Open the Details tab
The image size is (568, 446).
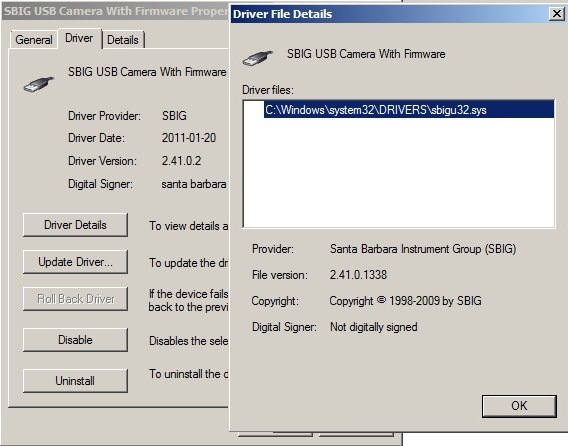click(123, 39)
